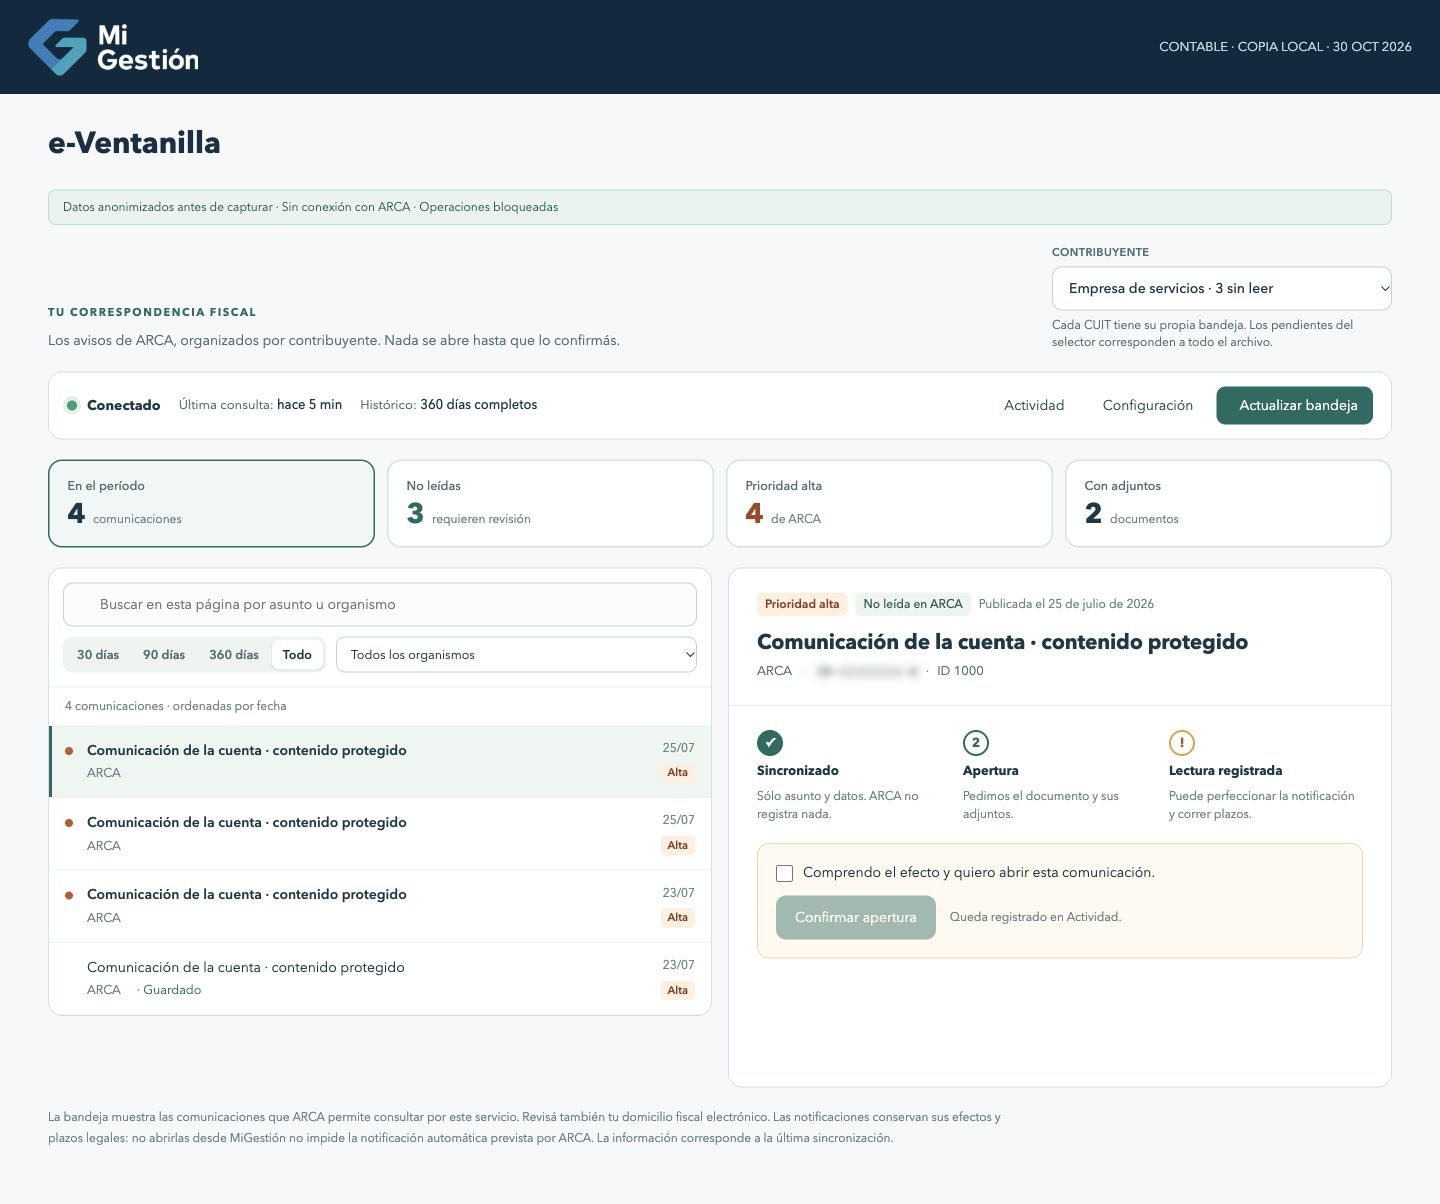Image resolution: width=1440 pixels, height=1204 pixels.
Task: Click the '4 comunicaciones · ordenadas por fecha' text
Action: 176,706
